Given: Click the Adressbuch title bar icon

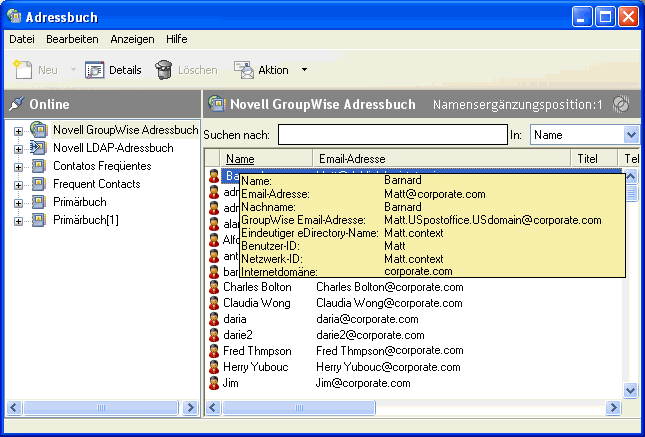Looking at the screenshot, I should tap(14, 16).
